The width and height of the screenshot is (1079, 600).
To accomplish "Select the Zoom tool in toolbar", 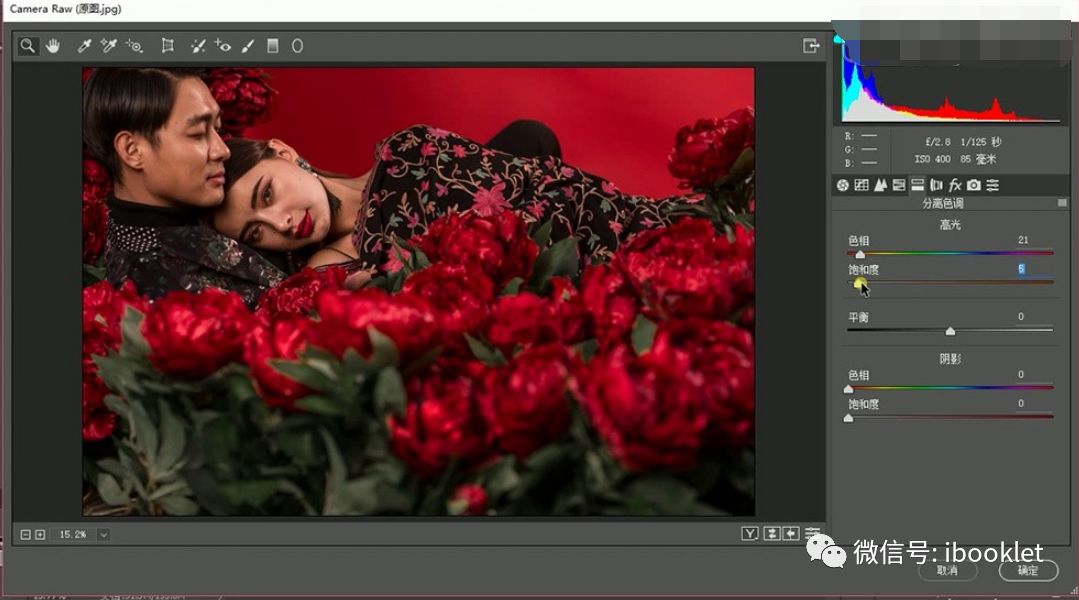I will [28, 46].
